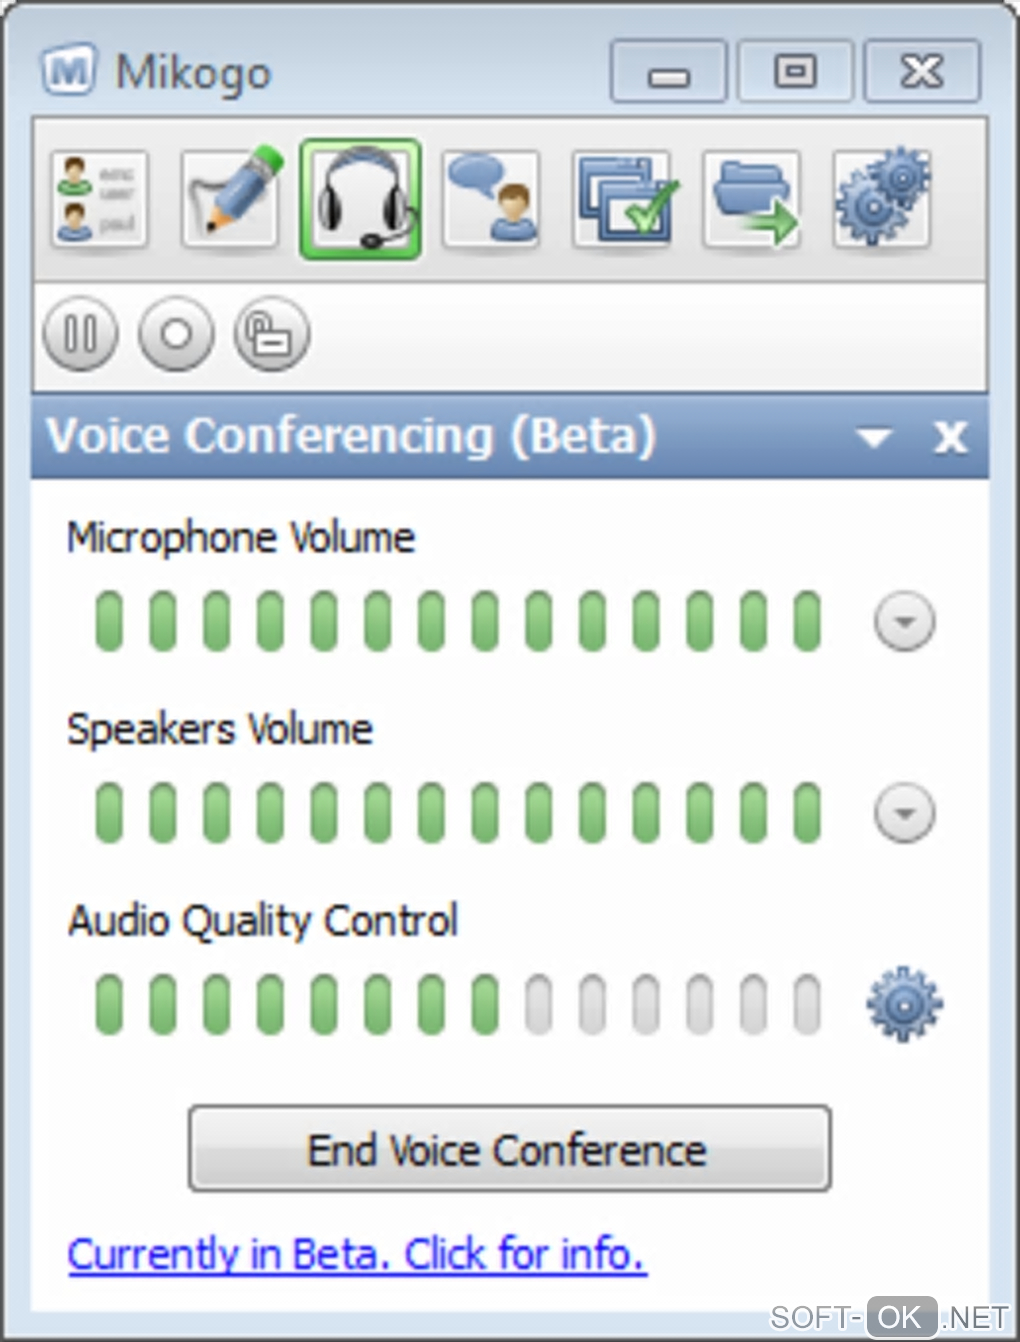The image size is (1020, 1342).
Task: Open Audio Quality Control gear settings
Action: click(904, 1004)
